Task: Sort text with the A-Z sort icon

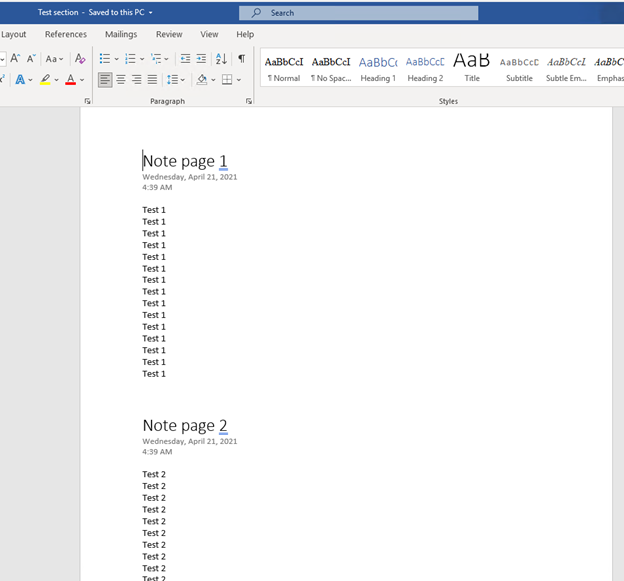Action: tap(221, 59)
